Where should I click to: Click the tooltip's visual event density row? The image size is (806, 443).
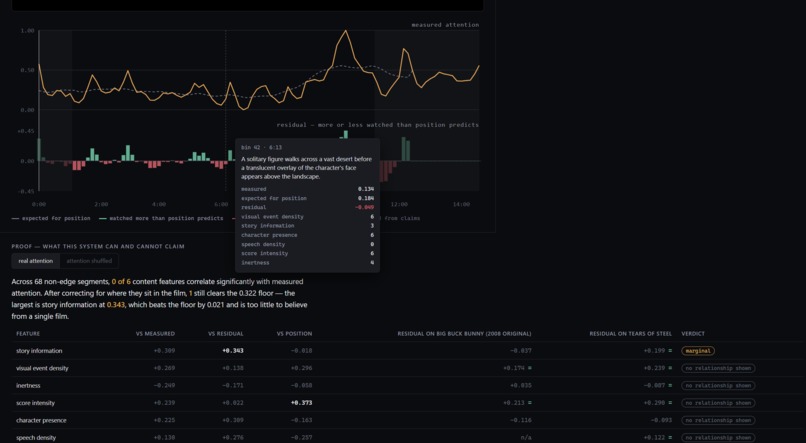[307, 217]
